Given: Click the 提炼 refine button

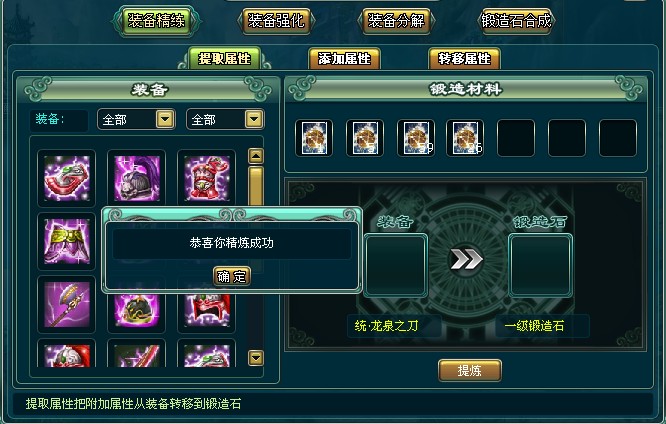Looking at the screenshot, I should coord(470,370).
